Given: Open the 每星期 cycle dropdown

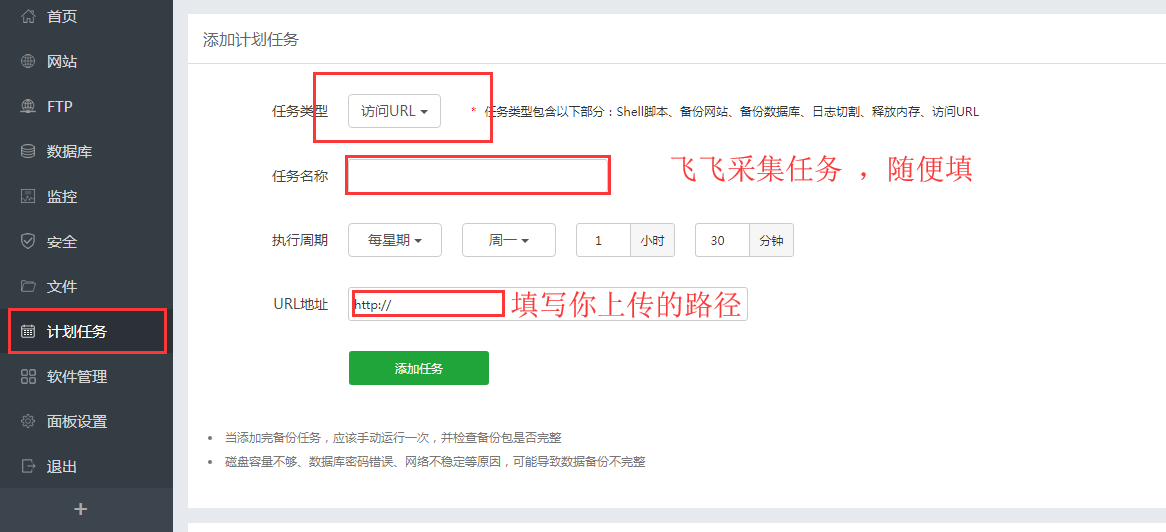Looking at the screenshot, I should point(395,240).
